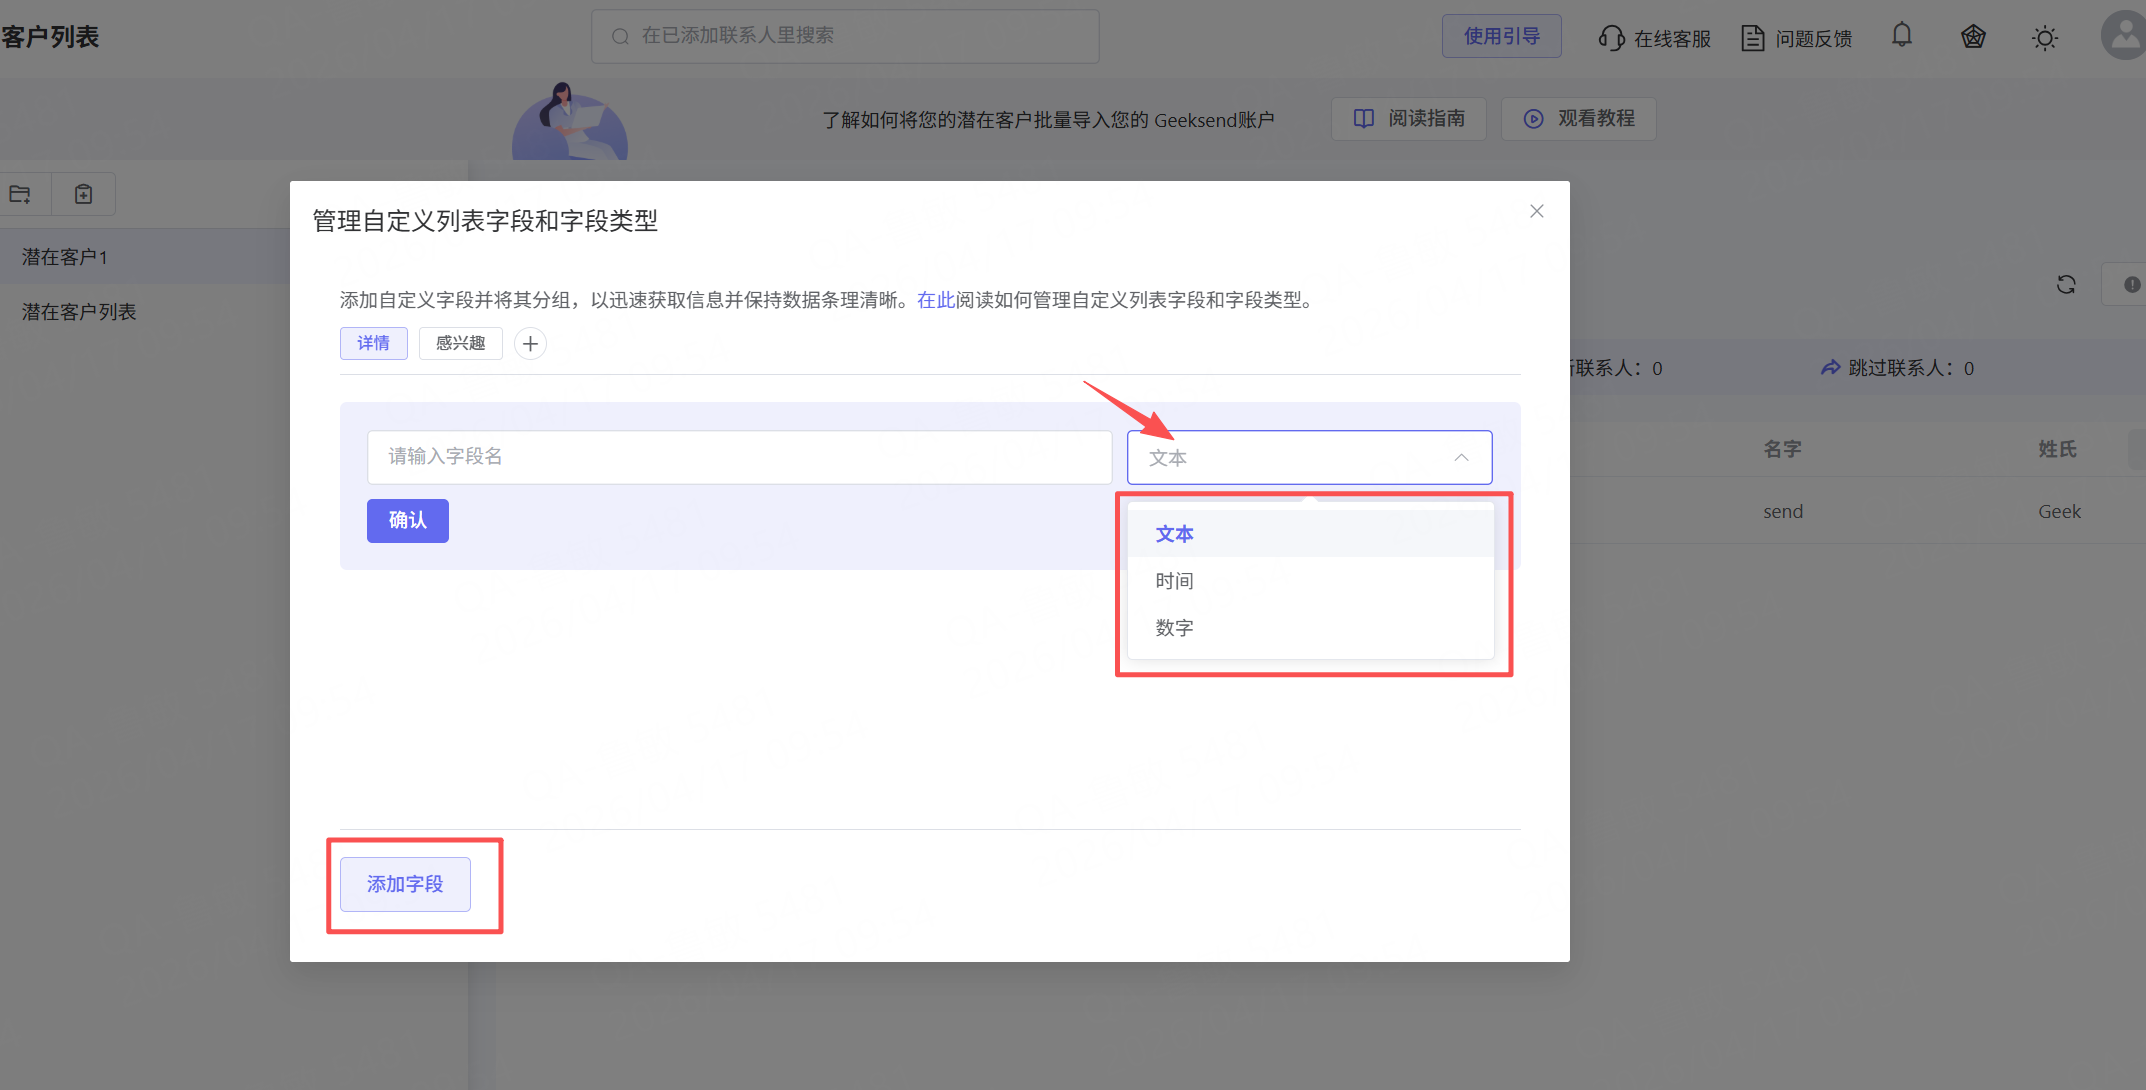The image size is (2146, 1090).
Task: Select 时间 field type option
Action: (x=1175, y=581)
